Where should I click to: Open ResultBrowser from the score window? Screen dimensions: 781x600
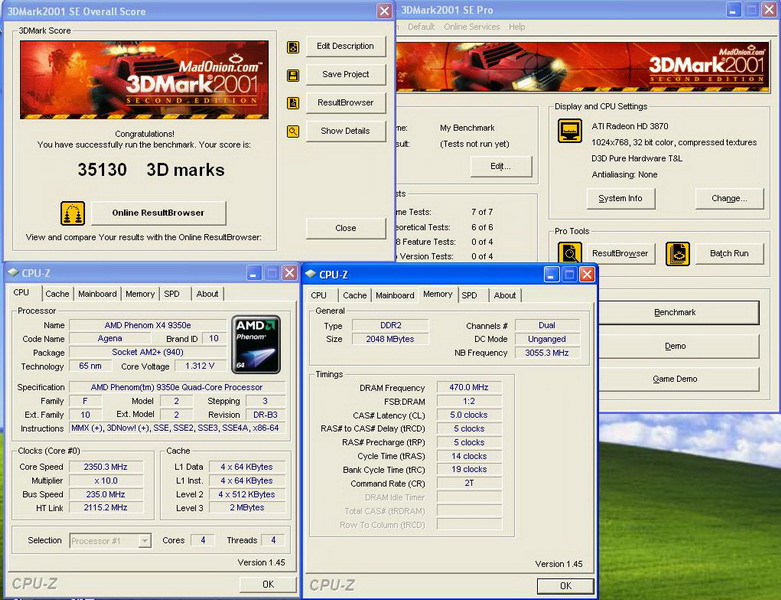pos(346,103)
